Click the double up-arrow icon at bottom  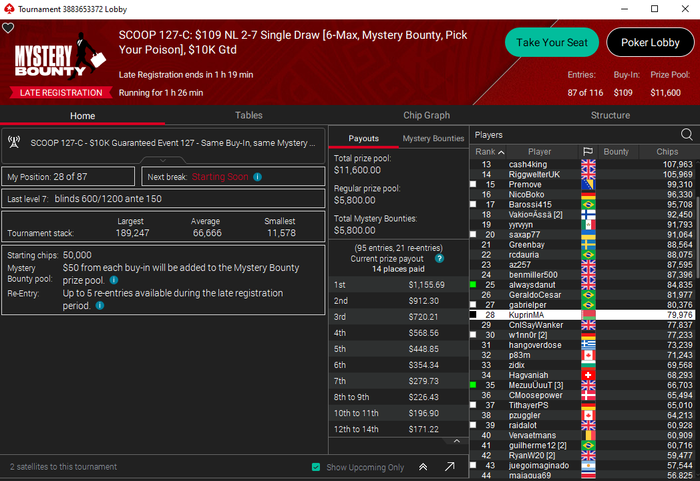pyautogui.click(x=423, y=467)
